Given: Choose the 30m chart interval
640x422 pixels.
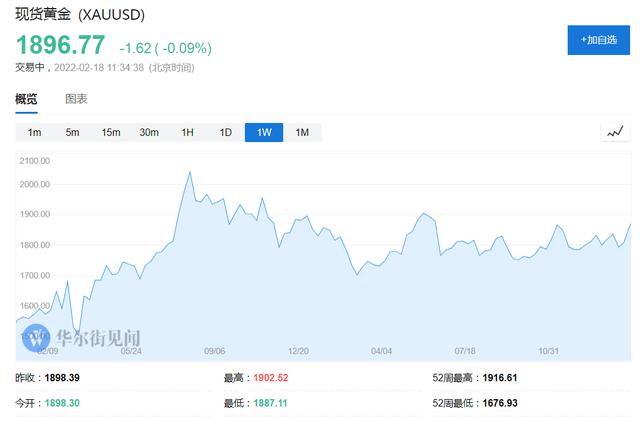Looking at the screenshot, I should (149, 133).
